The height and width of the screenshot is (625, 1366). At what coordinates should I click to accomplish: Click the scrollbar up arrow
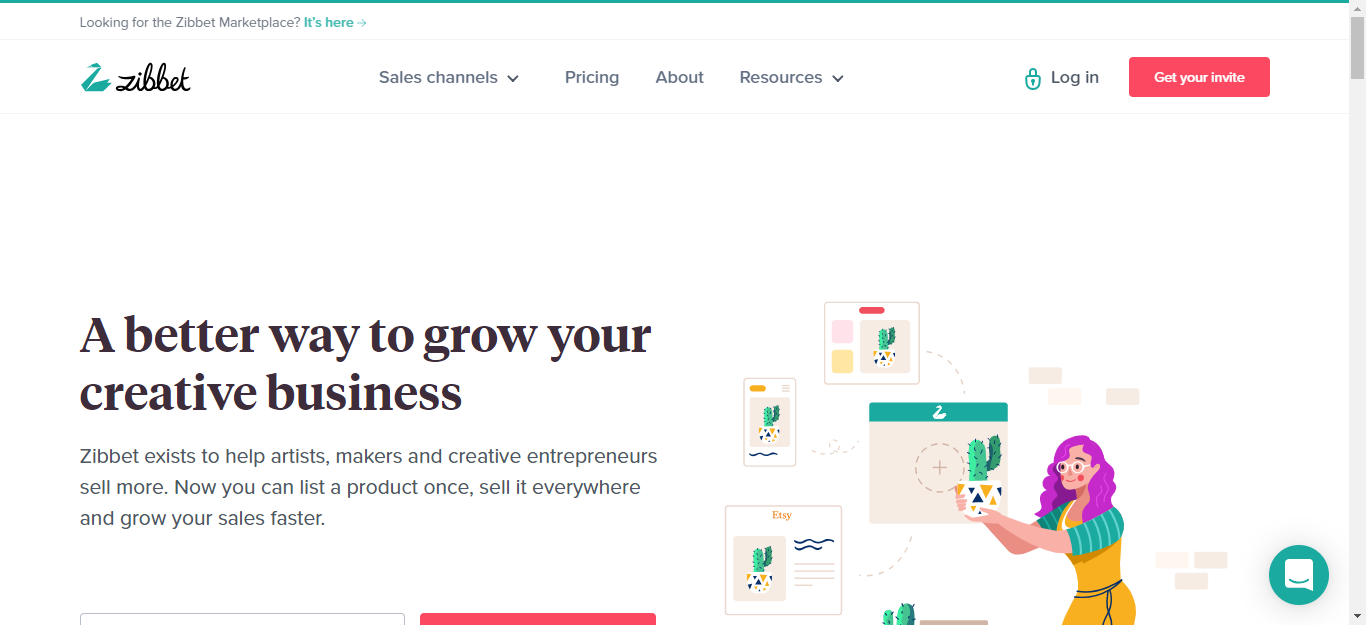coord(1357,8)
